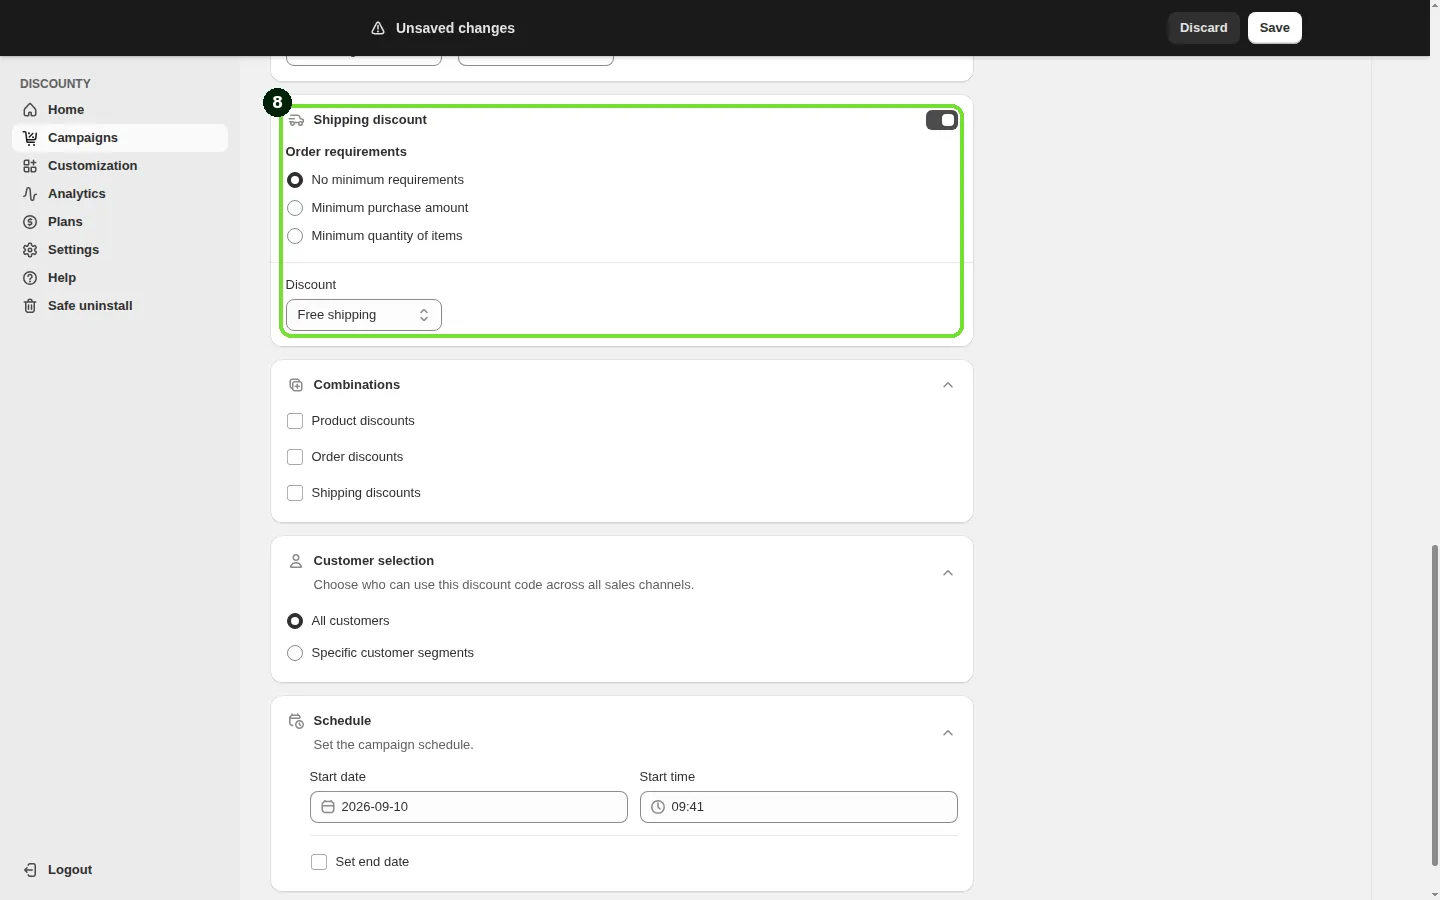Enable the Set end date checkbox

tap(319, 862)
